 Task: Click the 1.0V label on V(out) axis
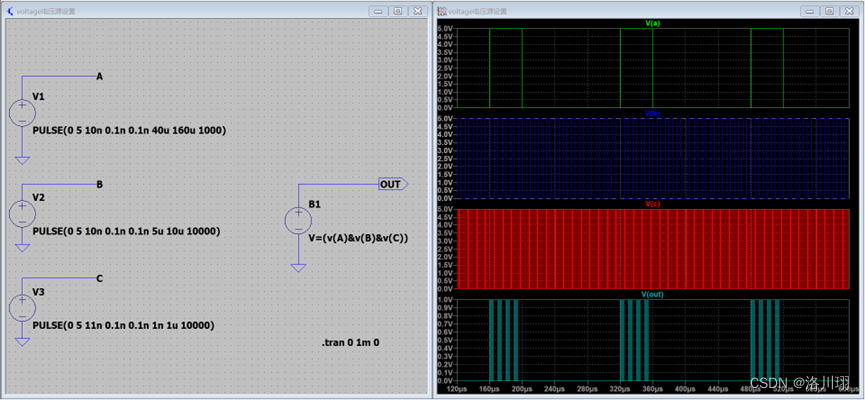click(x=445, y=301)
